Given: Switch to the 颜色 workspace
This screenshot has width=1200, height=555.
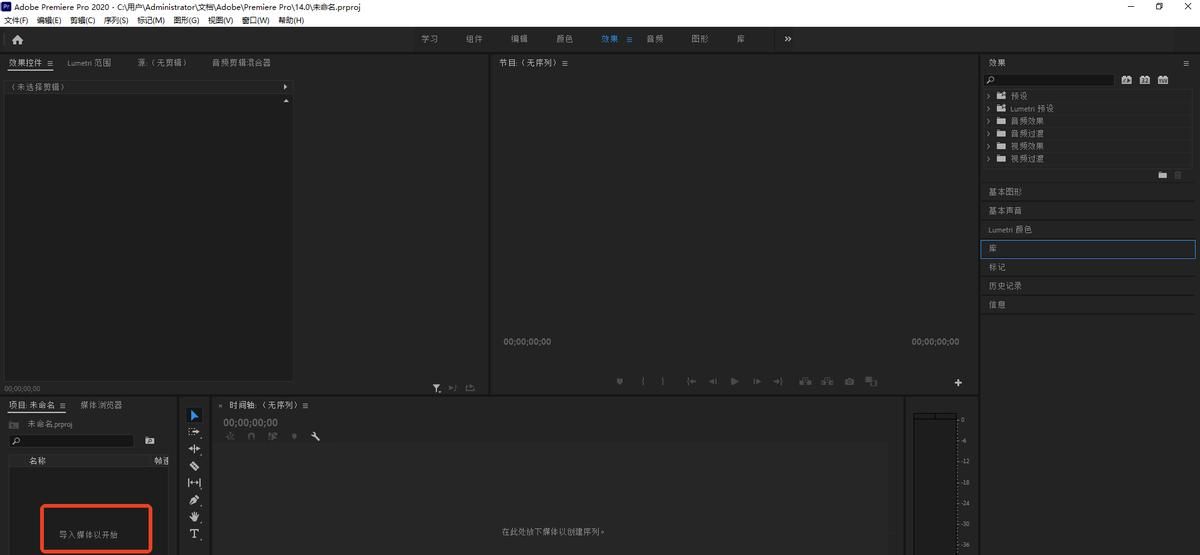Looking at the screenshot, I should click(565, 39).
